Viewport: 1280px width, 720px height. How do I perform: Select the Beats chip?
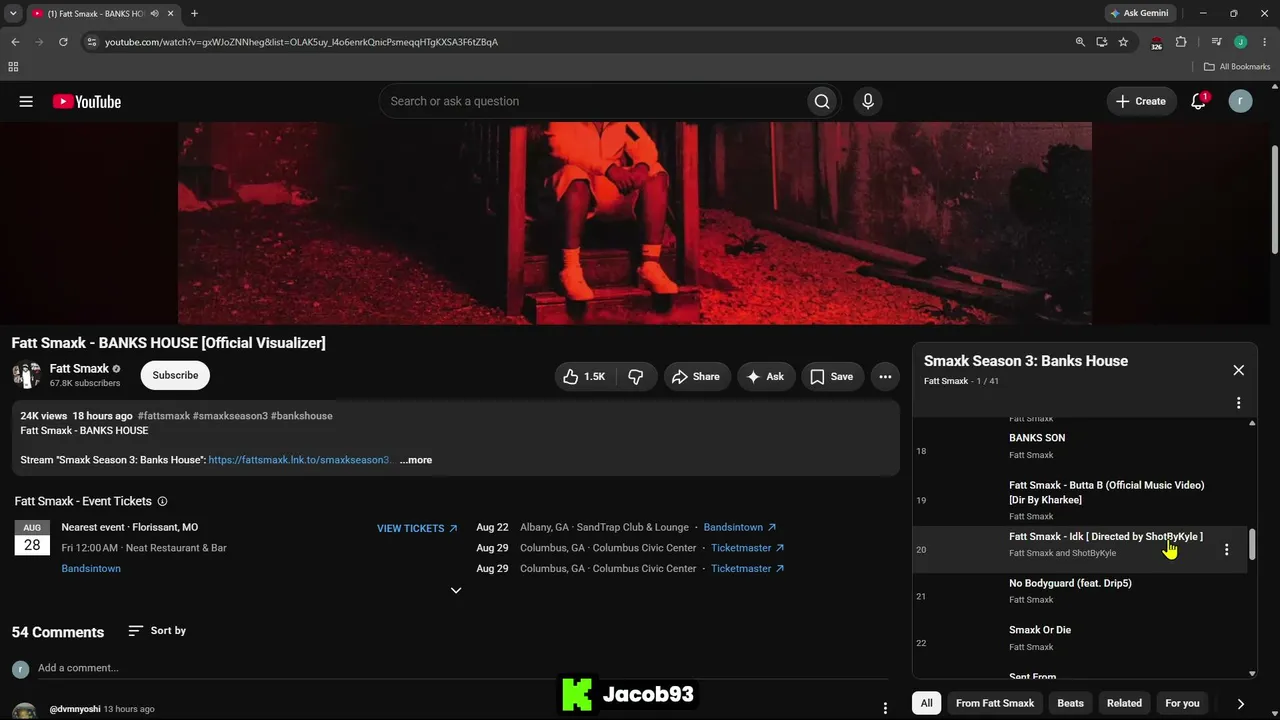[x=1070, y=703]
